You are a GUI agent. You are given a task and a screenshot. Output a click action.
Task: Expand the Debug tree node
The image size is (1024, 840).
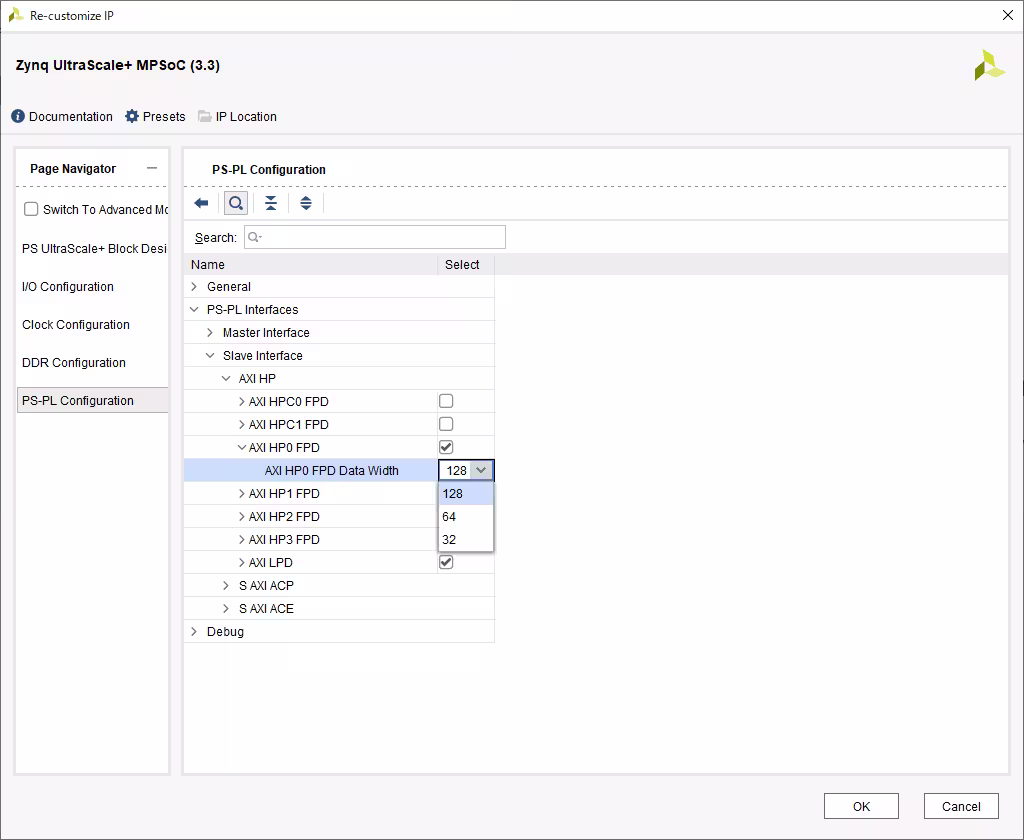pos(194,632)
